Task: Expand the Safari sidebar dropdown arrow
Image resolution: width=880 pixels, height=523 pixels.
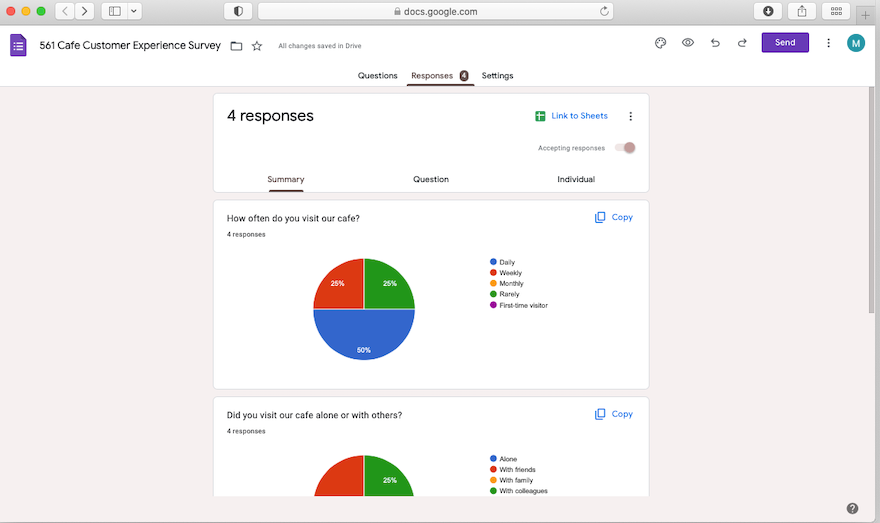Action: [134, 11]
